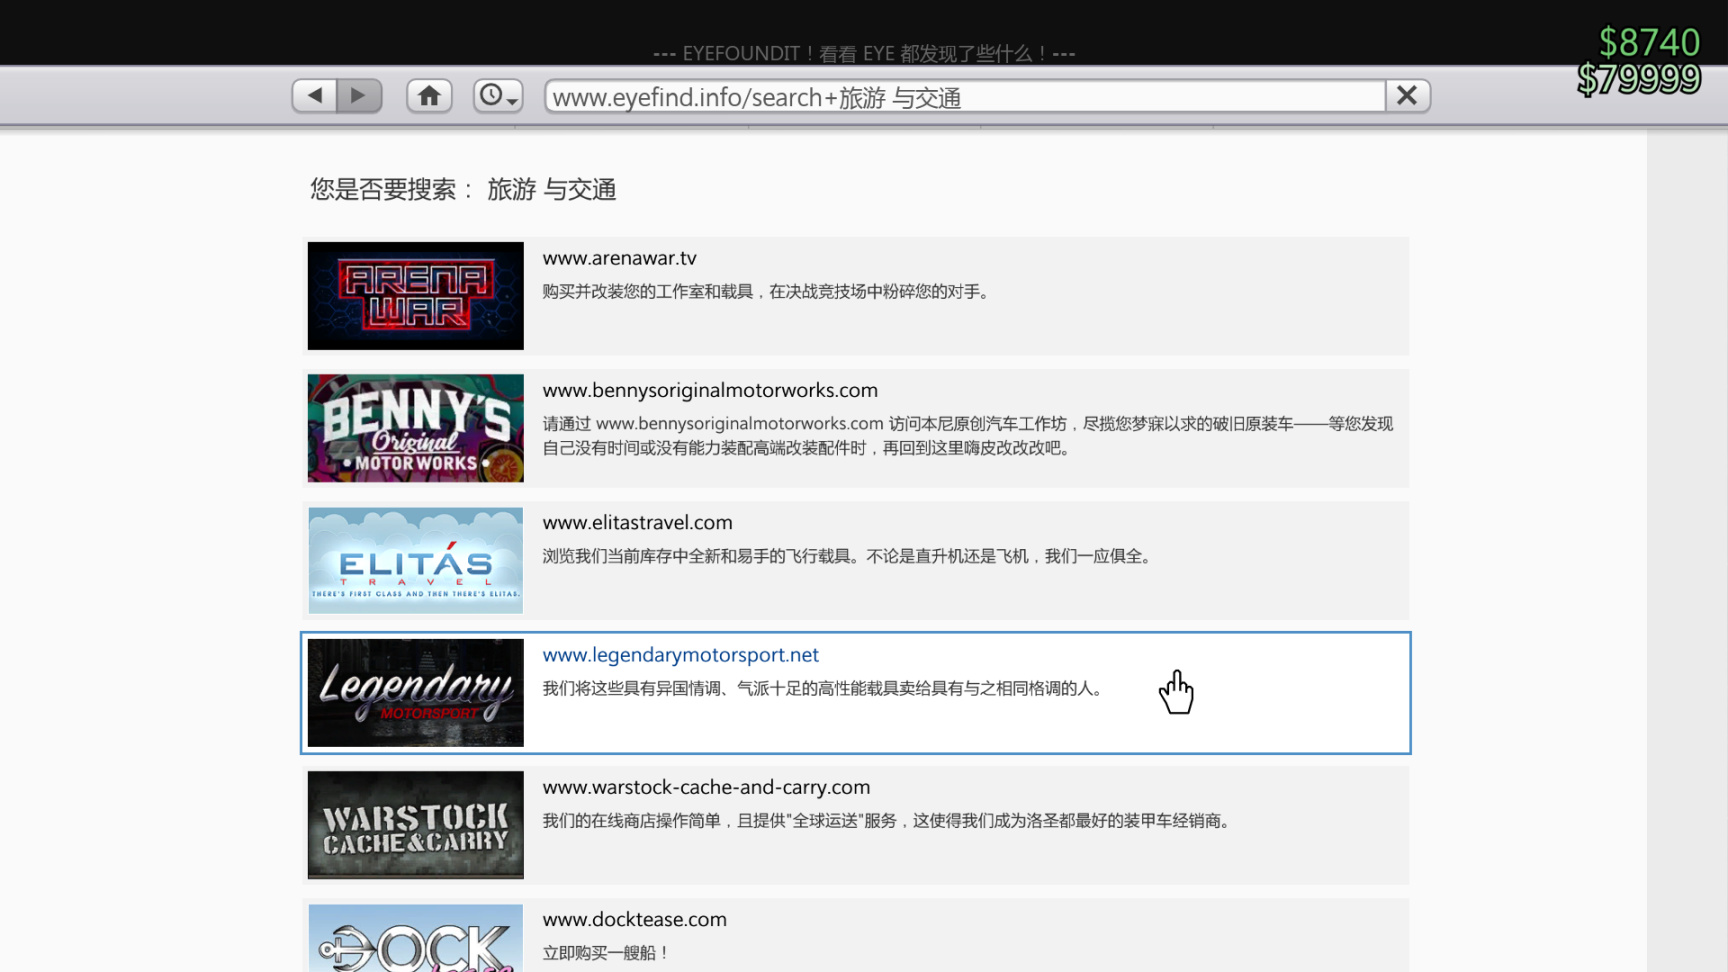Open the www.arenawar.tv link
The image size is (1728, 972).
pos(619,258)
